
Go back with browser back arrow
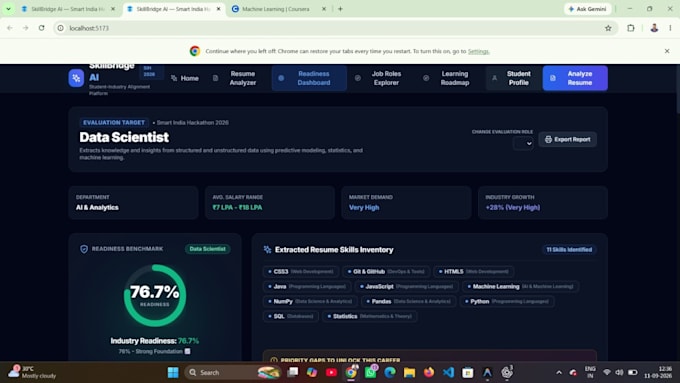[x=10, y=28]
